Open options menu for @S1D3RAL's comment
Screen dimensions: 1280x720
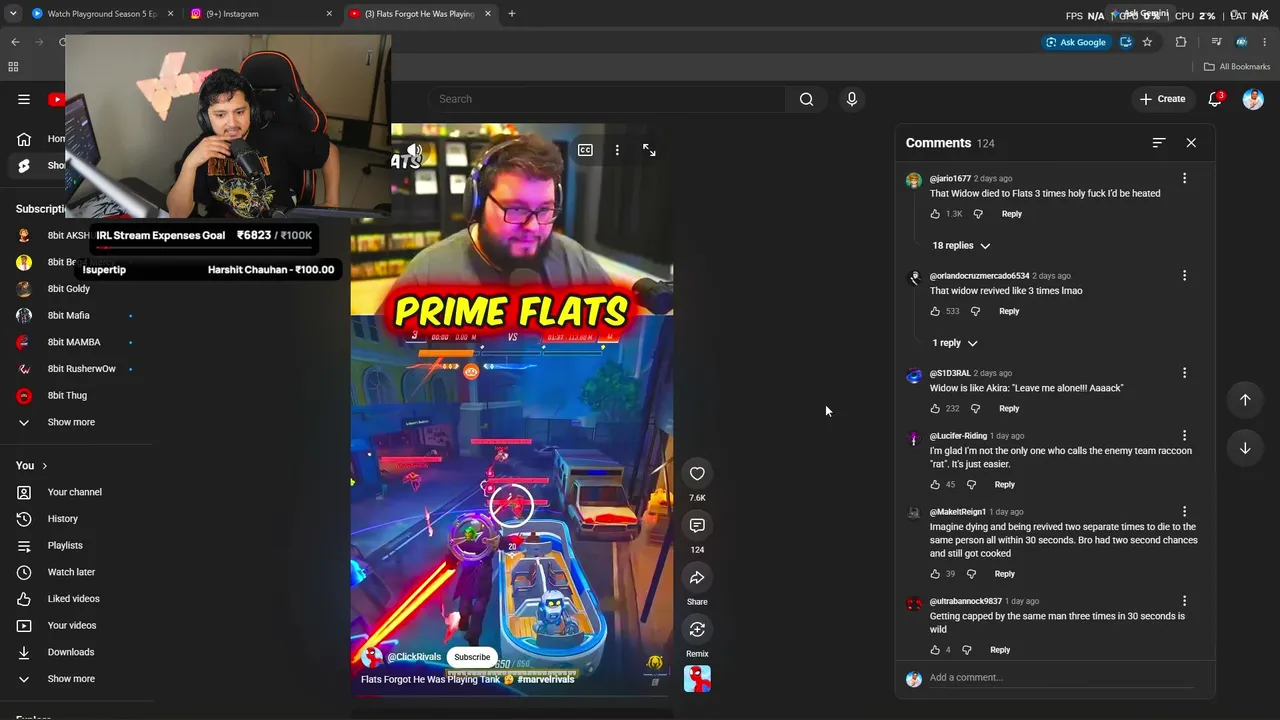point(1185,373)
